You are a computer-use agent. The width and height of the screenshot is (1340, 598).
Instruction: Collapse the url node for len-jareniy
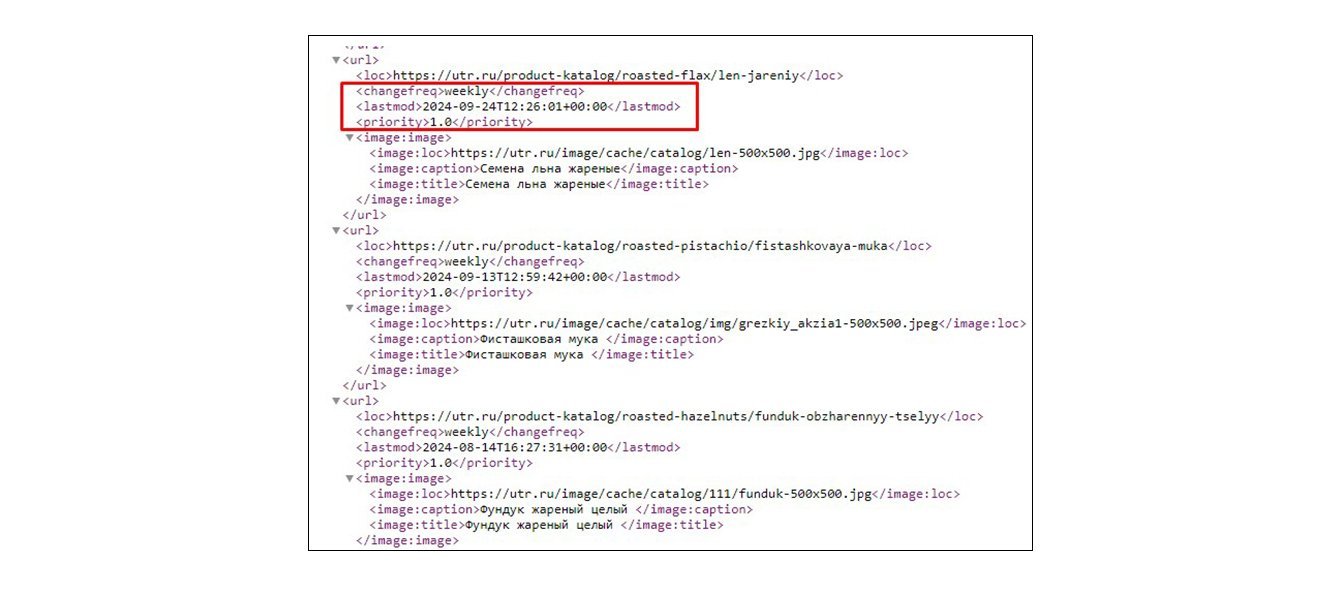(x=337, y=60)
